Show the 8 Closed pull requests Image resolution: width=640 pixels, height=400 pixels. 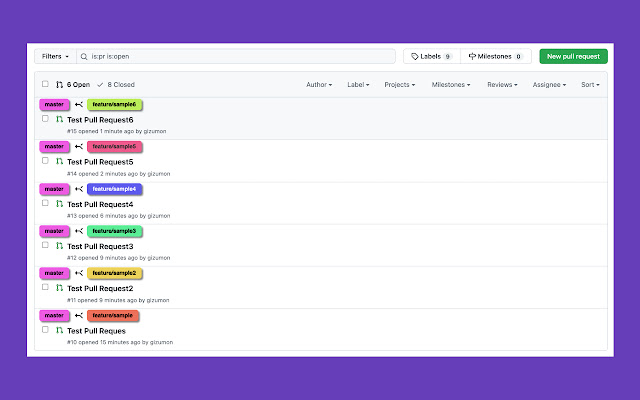point(116,84)
